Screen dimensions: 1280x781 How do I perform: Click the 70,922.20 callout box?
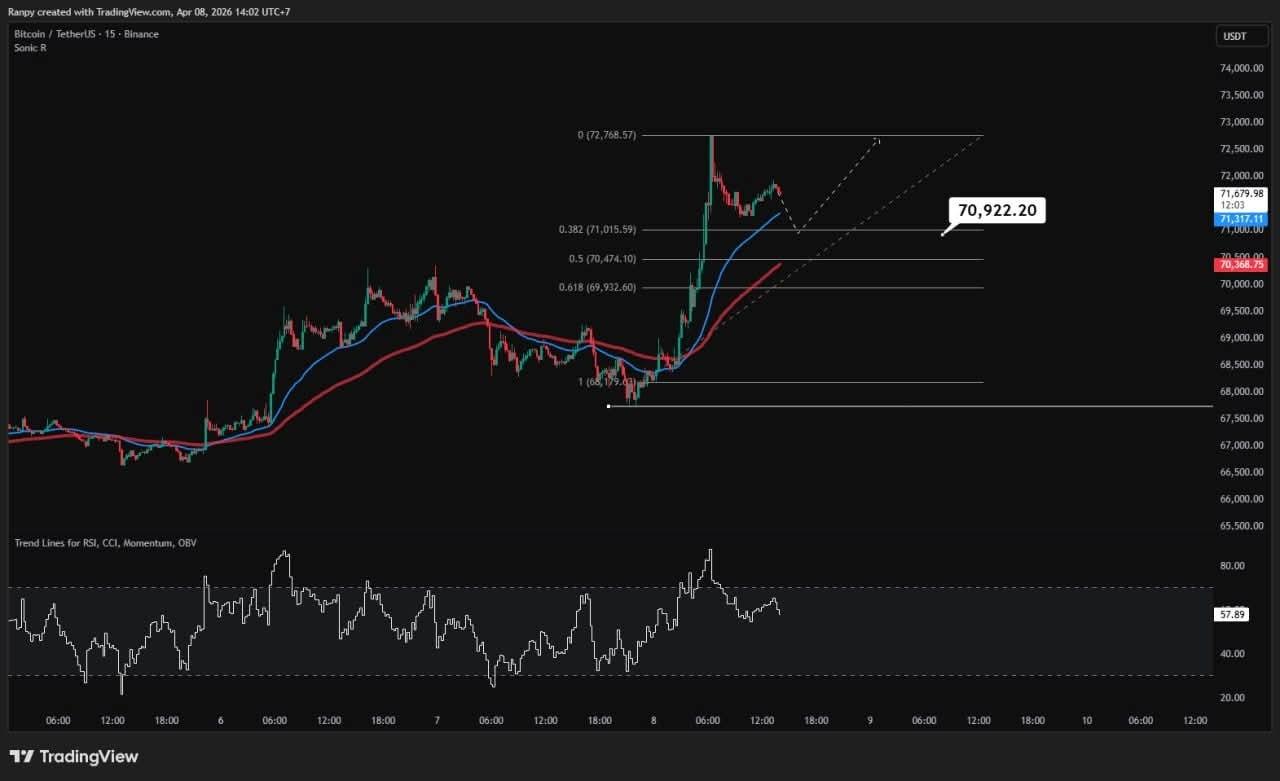pyautogui.click(x=997, y=210)
